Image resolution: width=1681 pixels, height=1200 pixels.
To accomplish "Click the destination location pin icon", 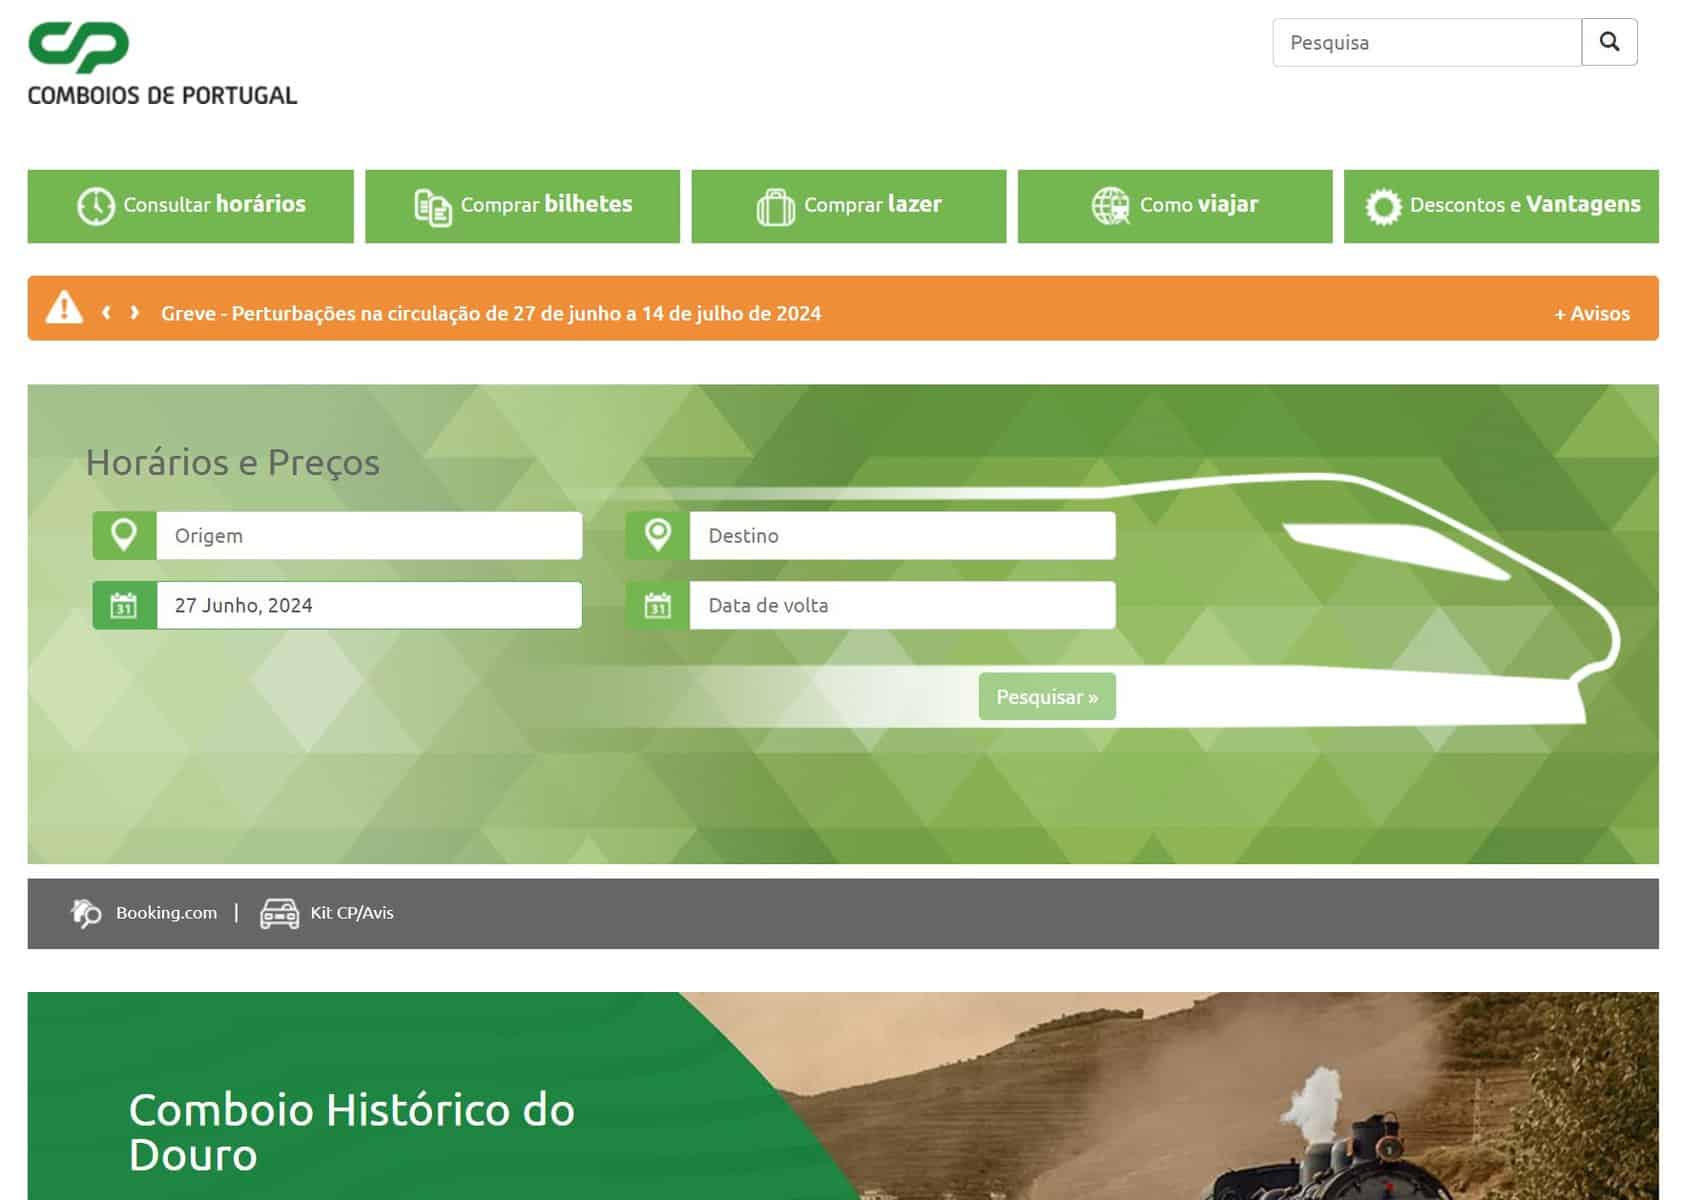I will [x=657, y=536].
